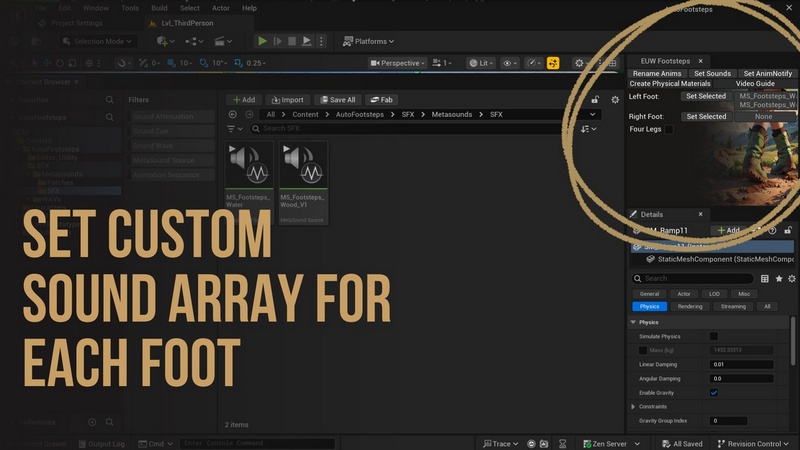
Task: Click the Create Physical Materials button
Action: coord(670,84)
